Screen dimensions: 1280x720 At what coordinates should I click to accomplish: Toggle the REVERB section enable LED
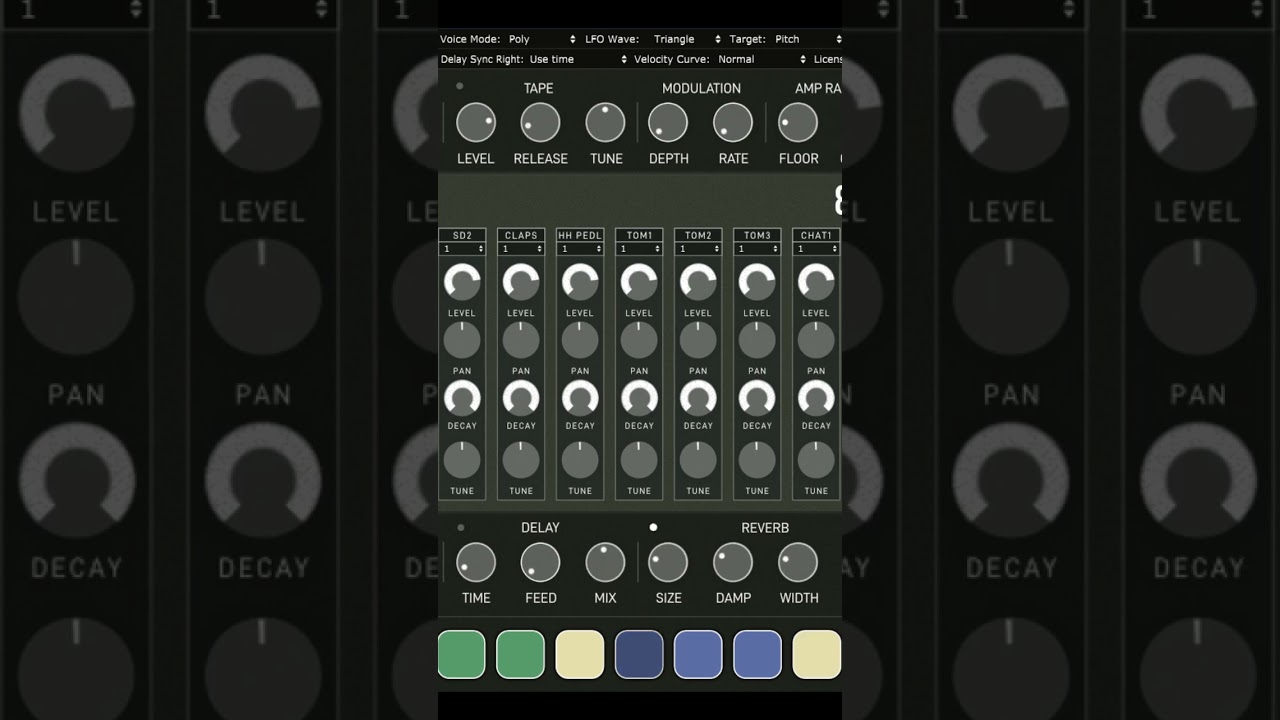coord(653,527)
